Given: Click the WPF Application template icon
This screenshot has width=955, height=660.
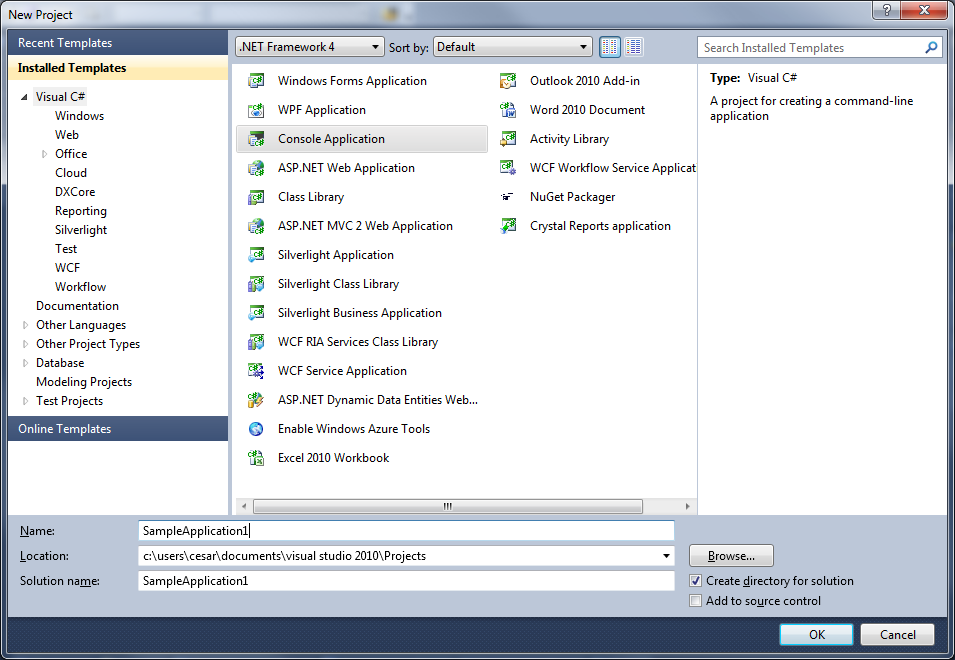Looking at the screenshot, I should pyautogui.click(x=256, y=110).
